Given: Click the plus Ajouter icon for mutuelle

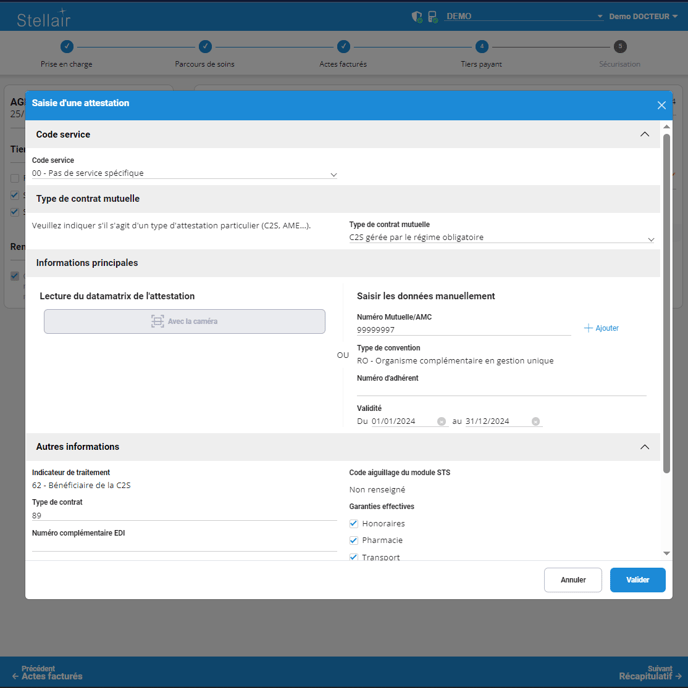Looking at the screenshot, I should click(x=589, y=328).
